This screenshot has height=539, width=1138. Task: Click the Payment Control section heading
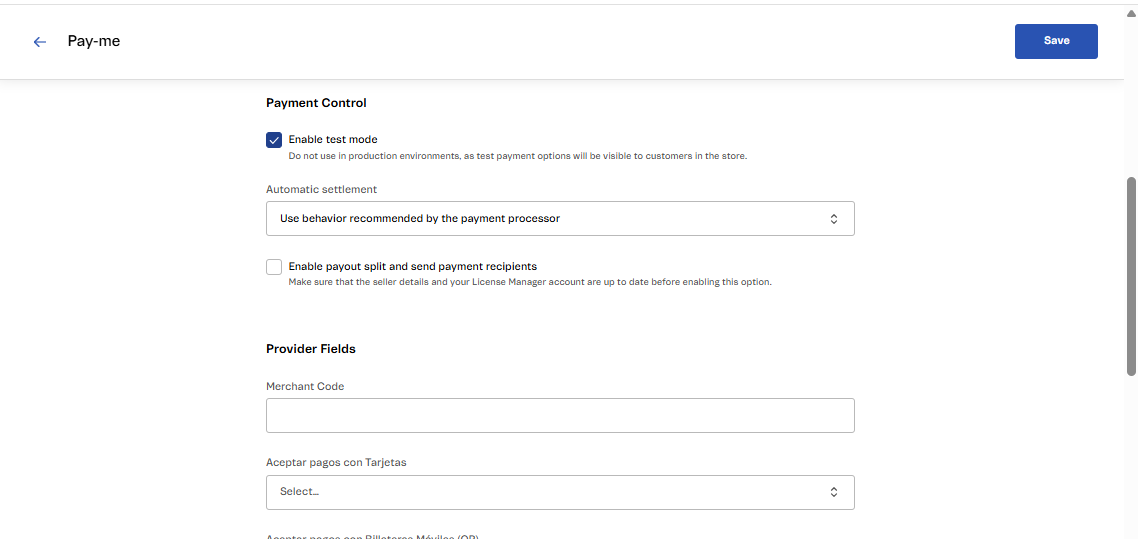316,103
